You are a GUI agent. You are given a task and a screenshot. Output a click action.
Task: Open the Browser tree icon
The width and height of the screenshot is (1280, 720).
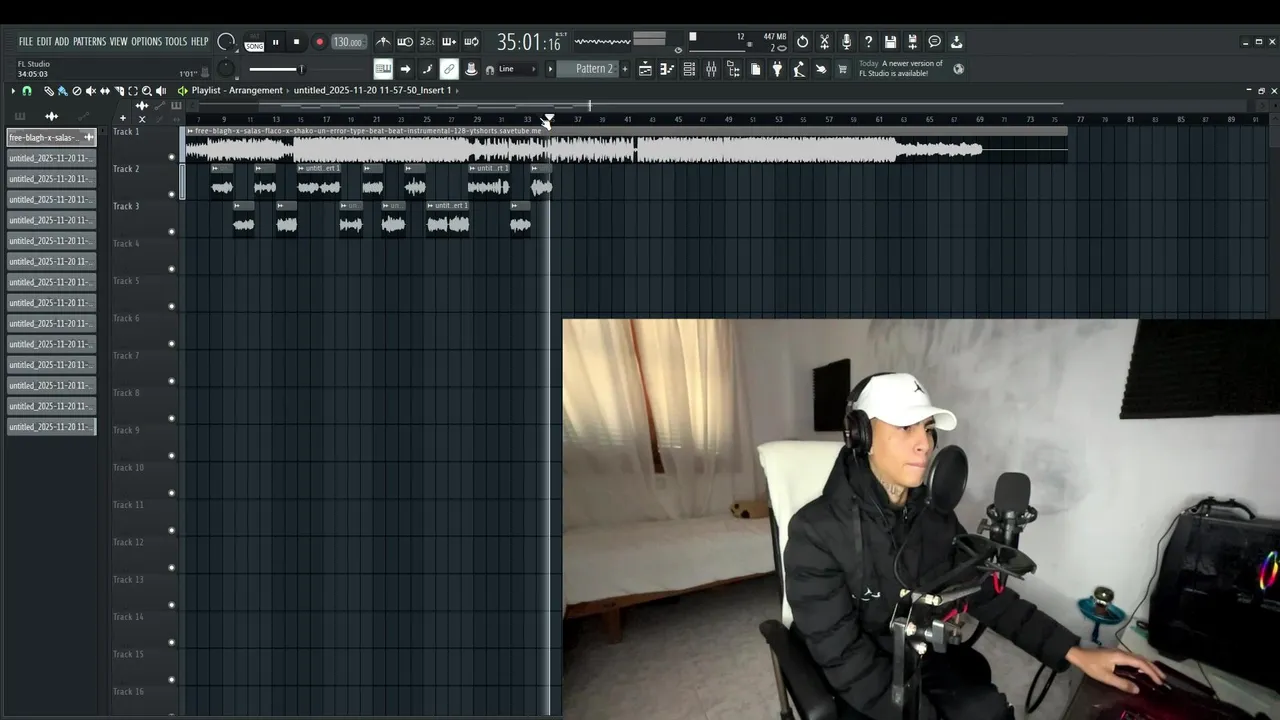[x=733, y=69]
